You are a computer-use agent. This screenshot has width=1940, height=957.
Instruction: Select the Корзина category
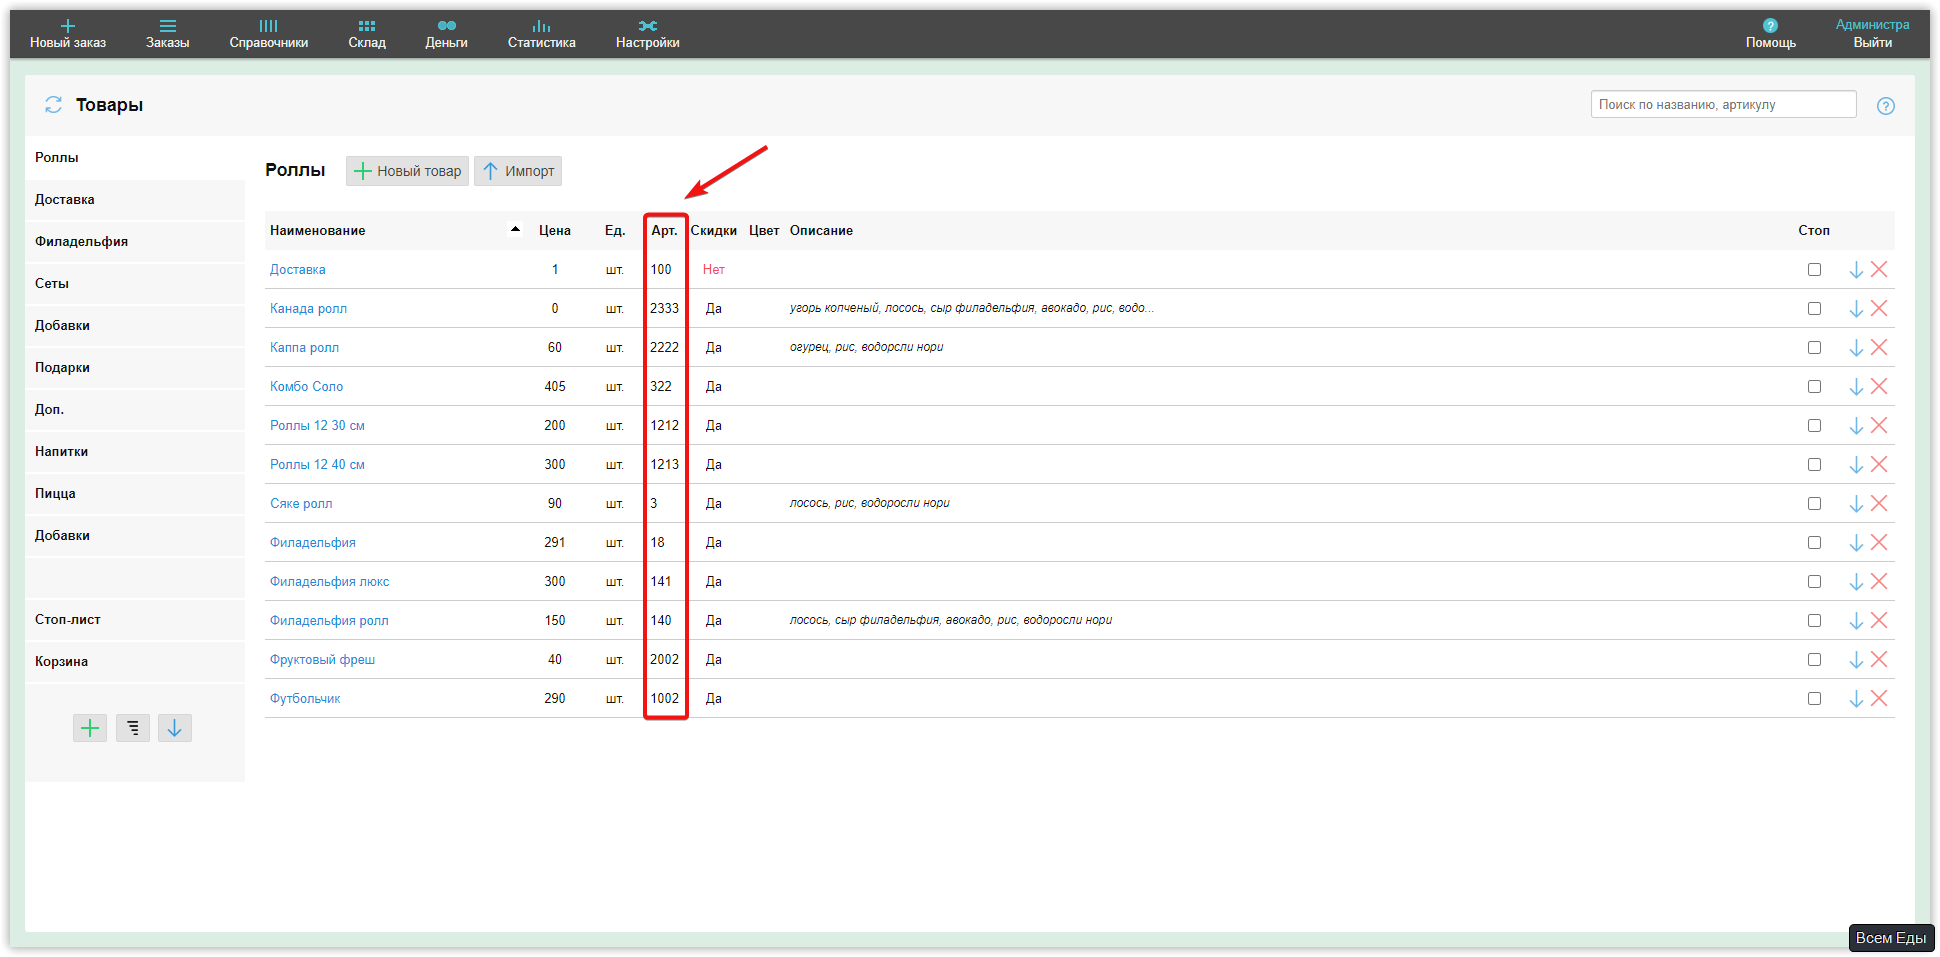[135, 662]
